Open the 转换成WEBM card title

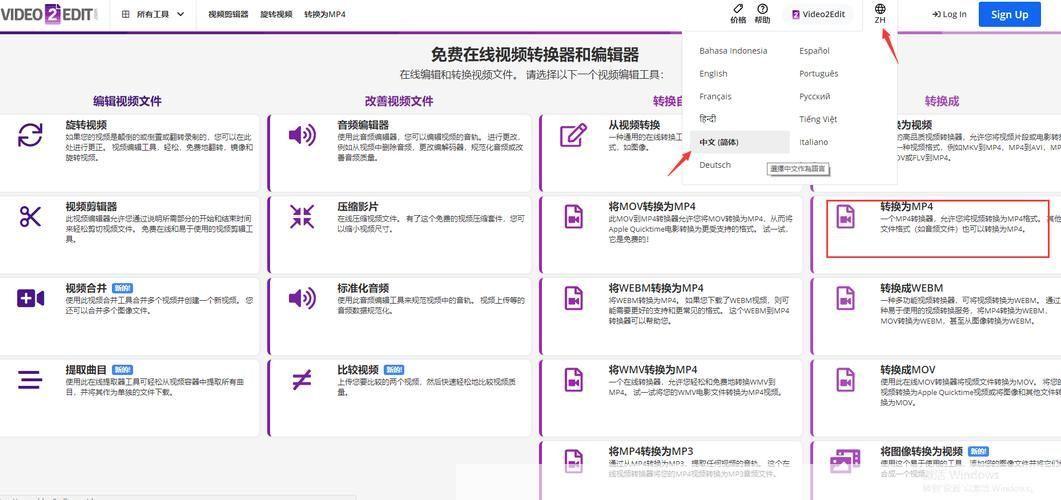(911, 288)
